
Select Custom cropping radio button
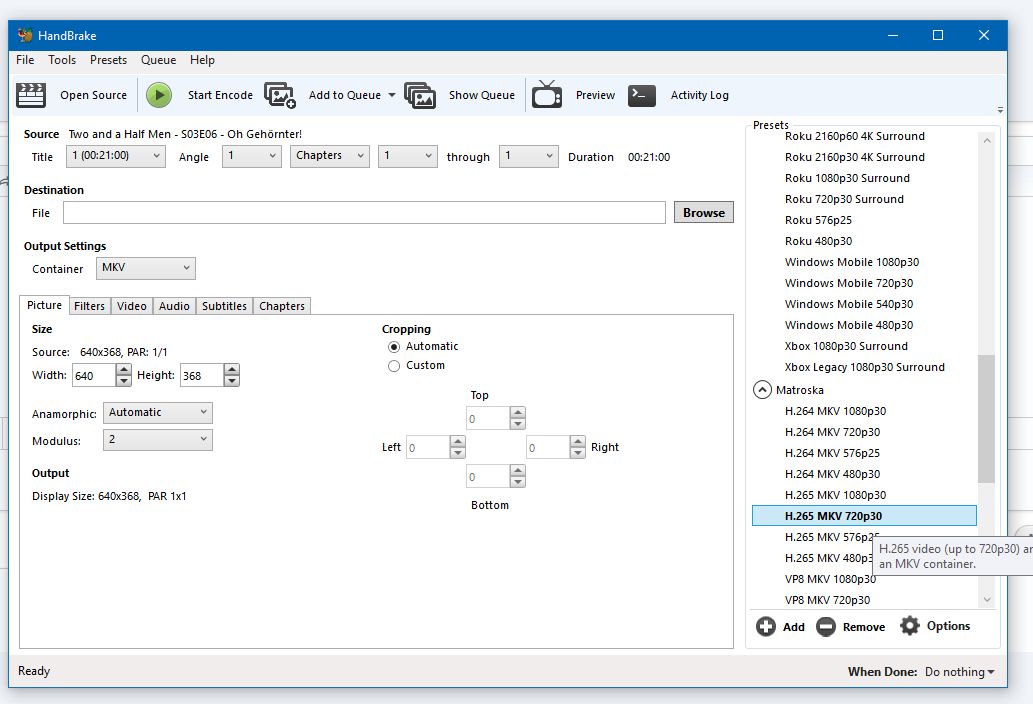(394, 366)
